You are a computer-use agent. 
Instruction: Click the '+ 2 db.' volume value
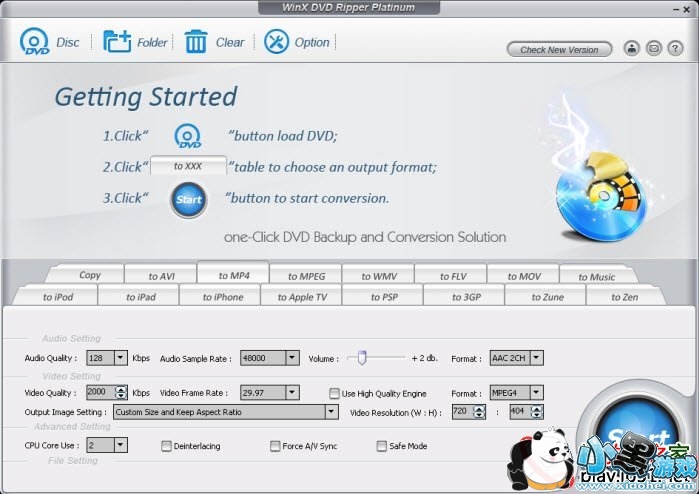(x=424, y=358)
